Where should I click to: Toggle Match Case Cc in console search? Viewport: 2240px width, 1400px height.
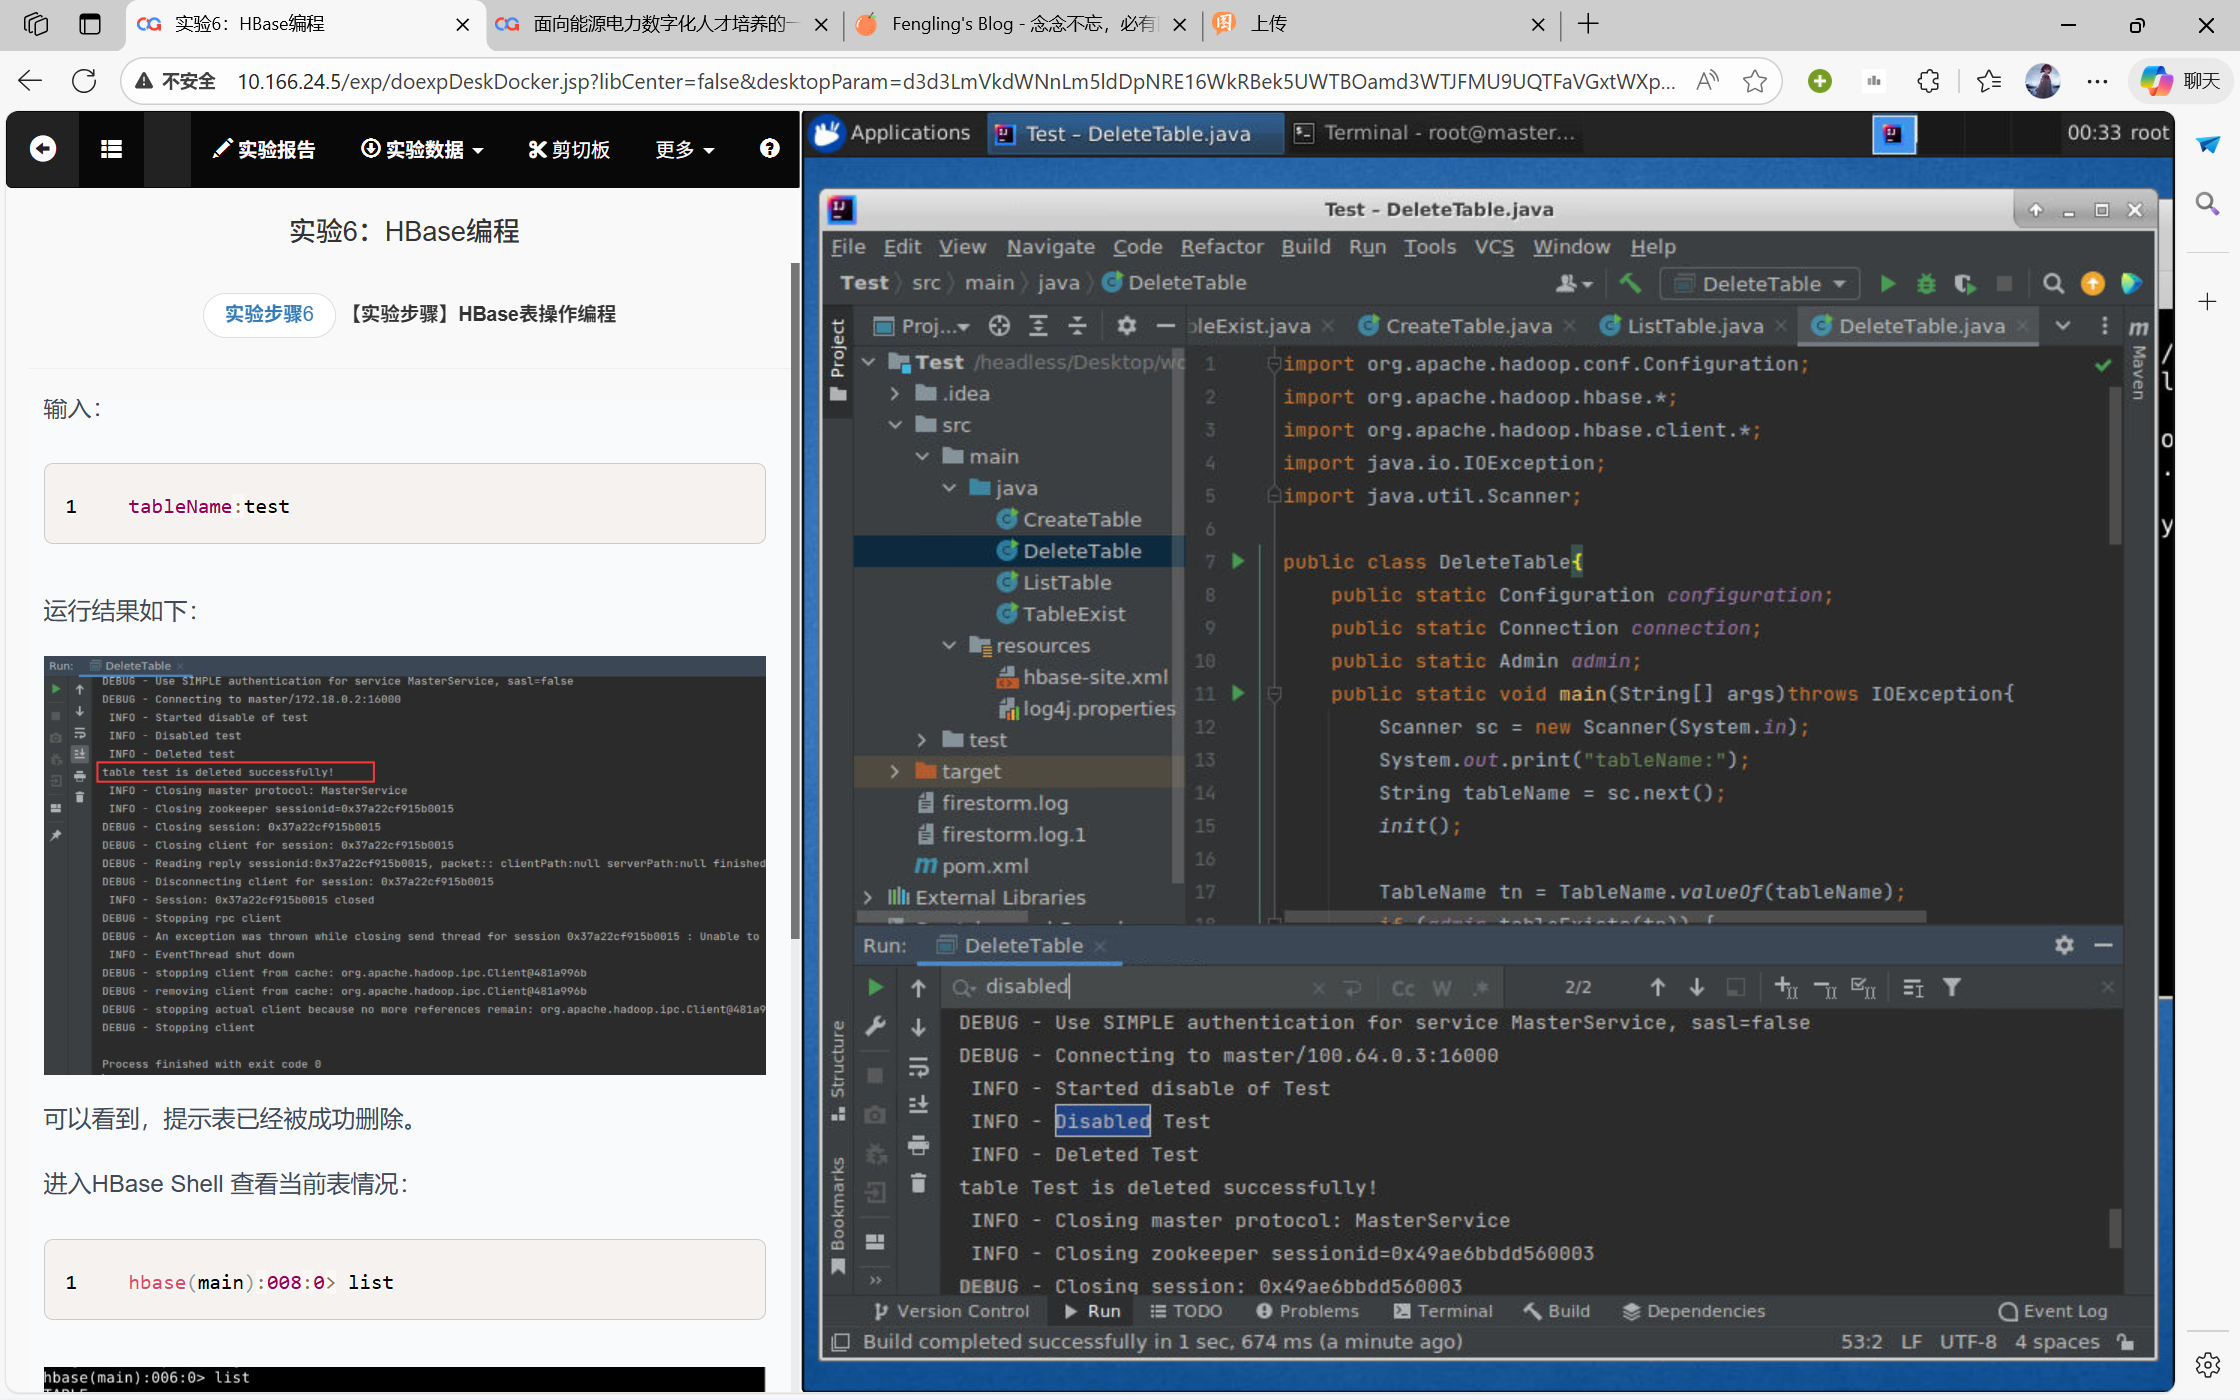(x=1402, y=988)
